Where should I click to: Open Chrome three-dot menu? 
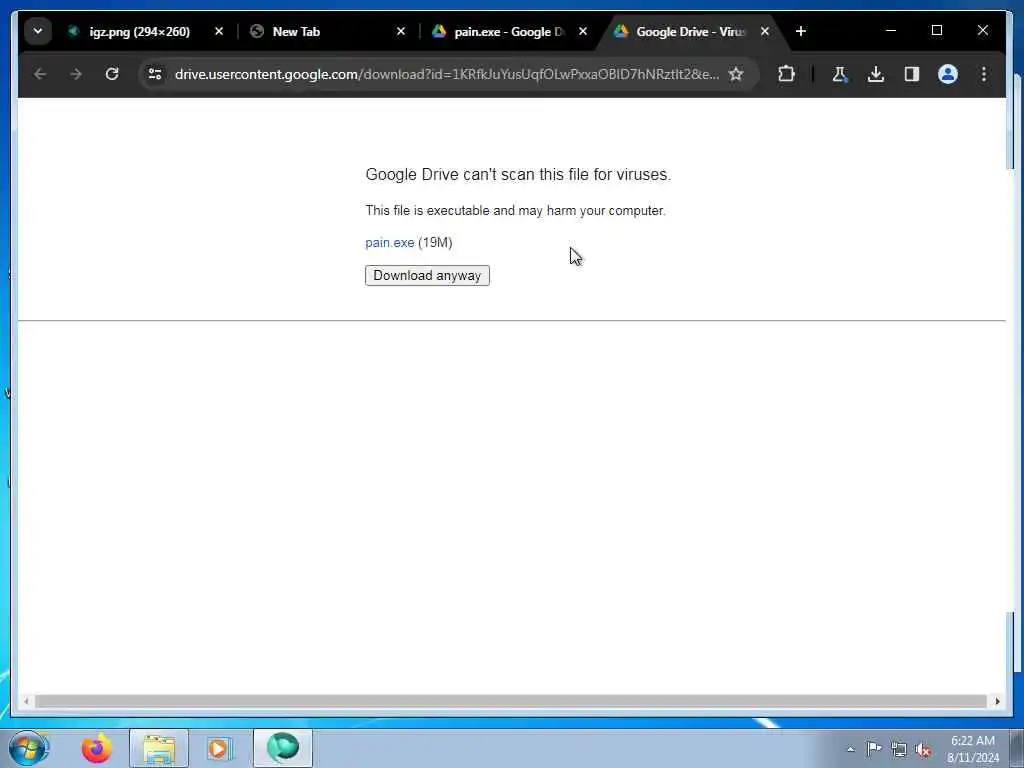[x=984, y=74]
